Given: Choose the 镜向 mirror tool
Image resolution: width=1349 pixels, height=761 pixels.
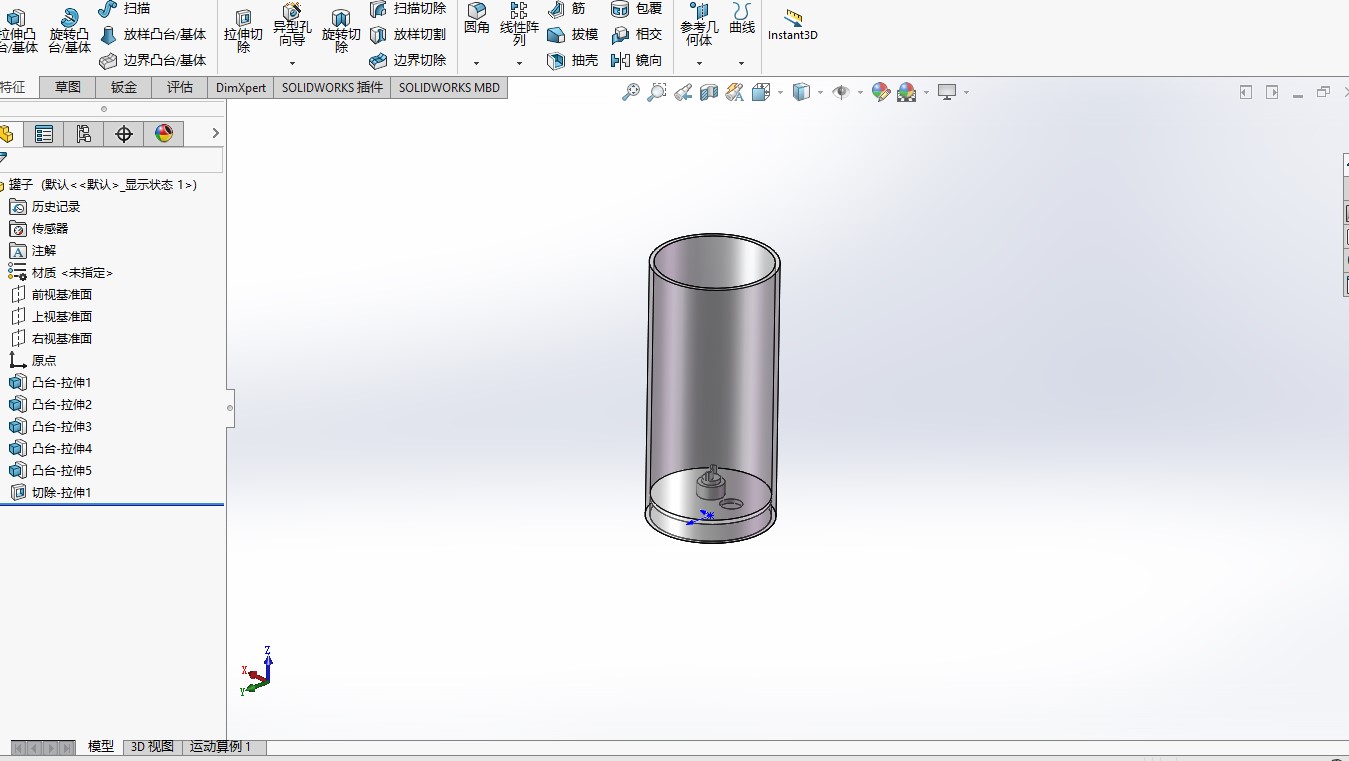Looking at the screenshot, I should [x=637, y=60].
